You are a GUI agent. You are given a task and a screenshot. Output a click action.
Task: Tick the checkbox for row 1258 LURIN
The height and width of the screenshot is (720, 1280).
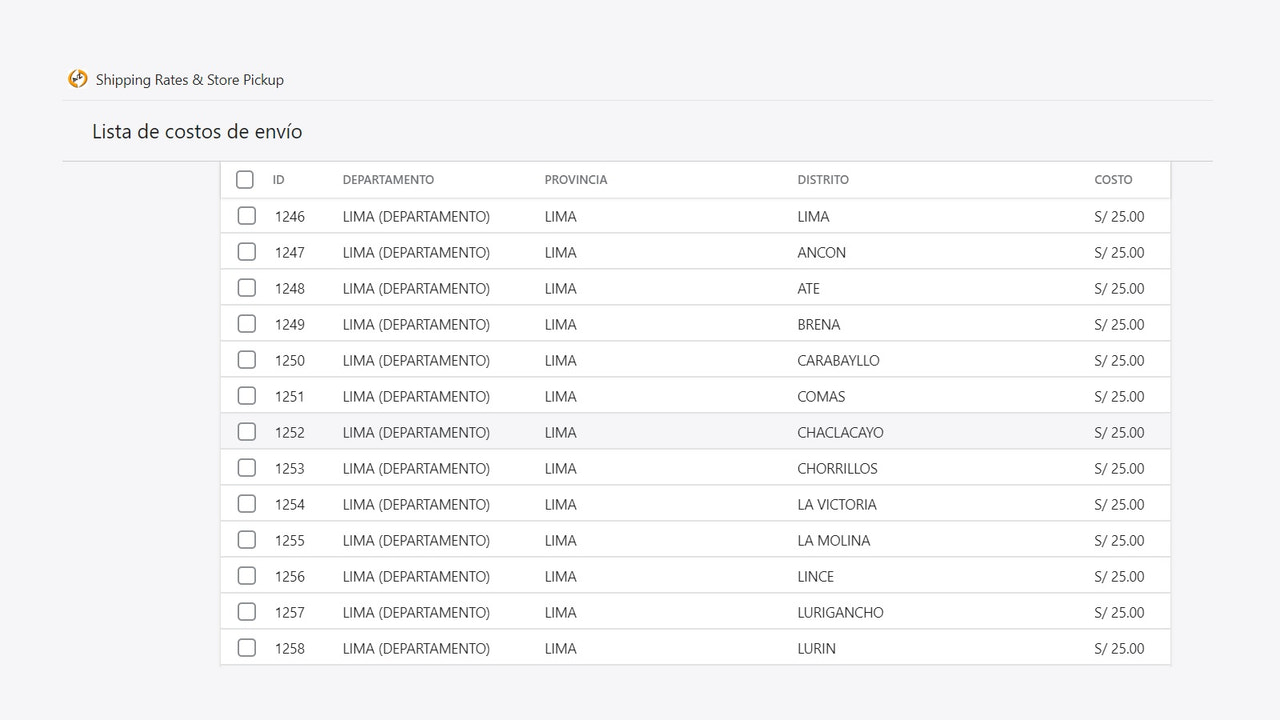tap(247, 648)
